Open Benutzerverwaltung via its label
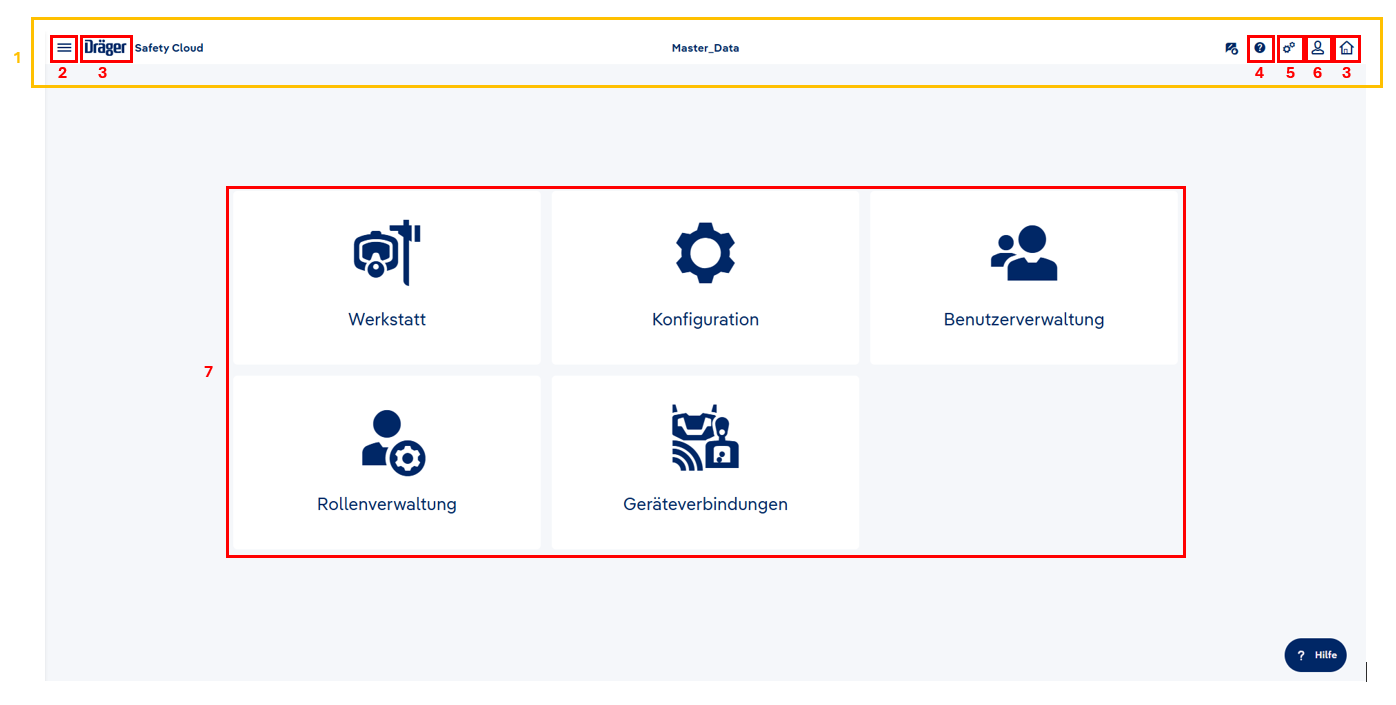The height and width of the screenshot is (705, 1396). (1024, 320)
